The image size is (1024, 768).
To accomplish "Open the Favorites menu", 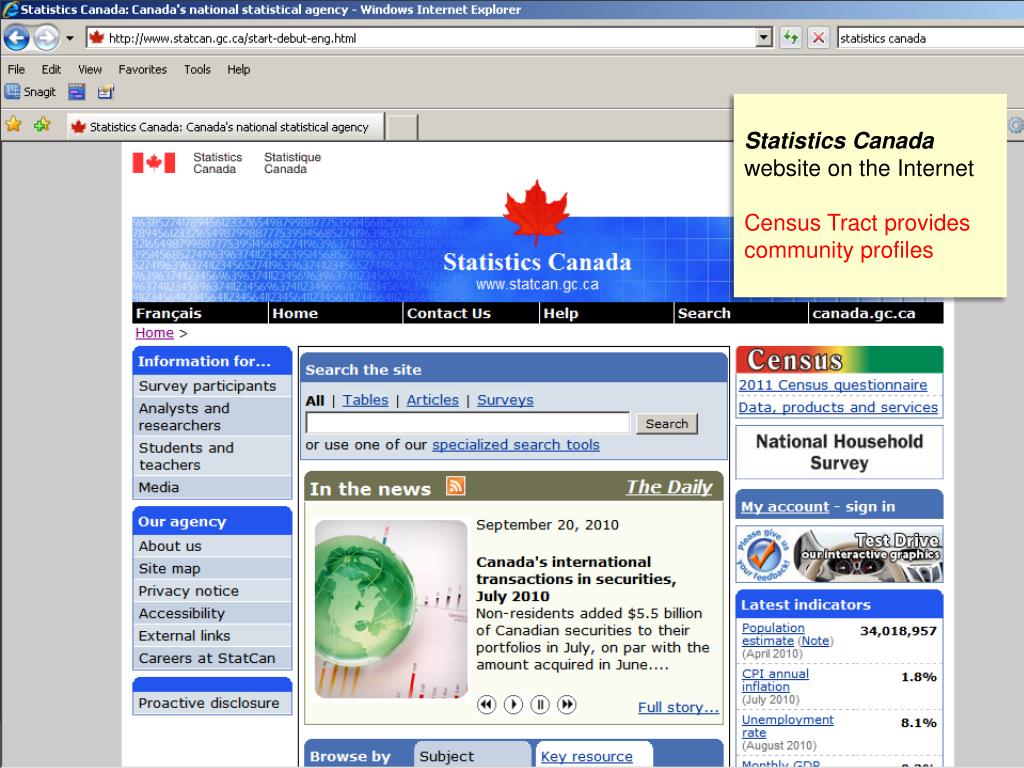I will pos(142,69).
